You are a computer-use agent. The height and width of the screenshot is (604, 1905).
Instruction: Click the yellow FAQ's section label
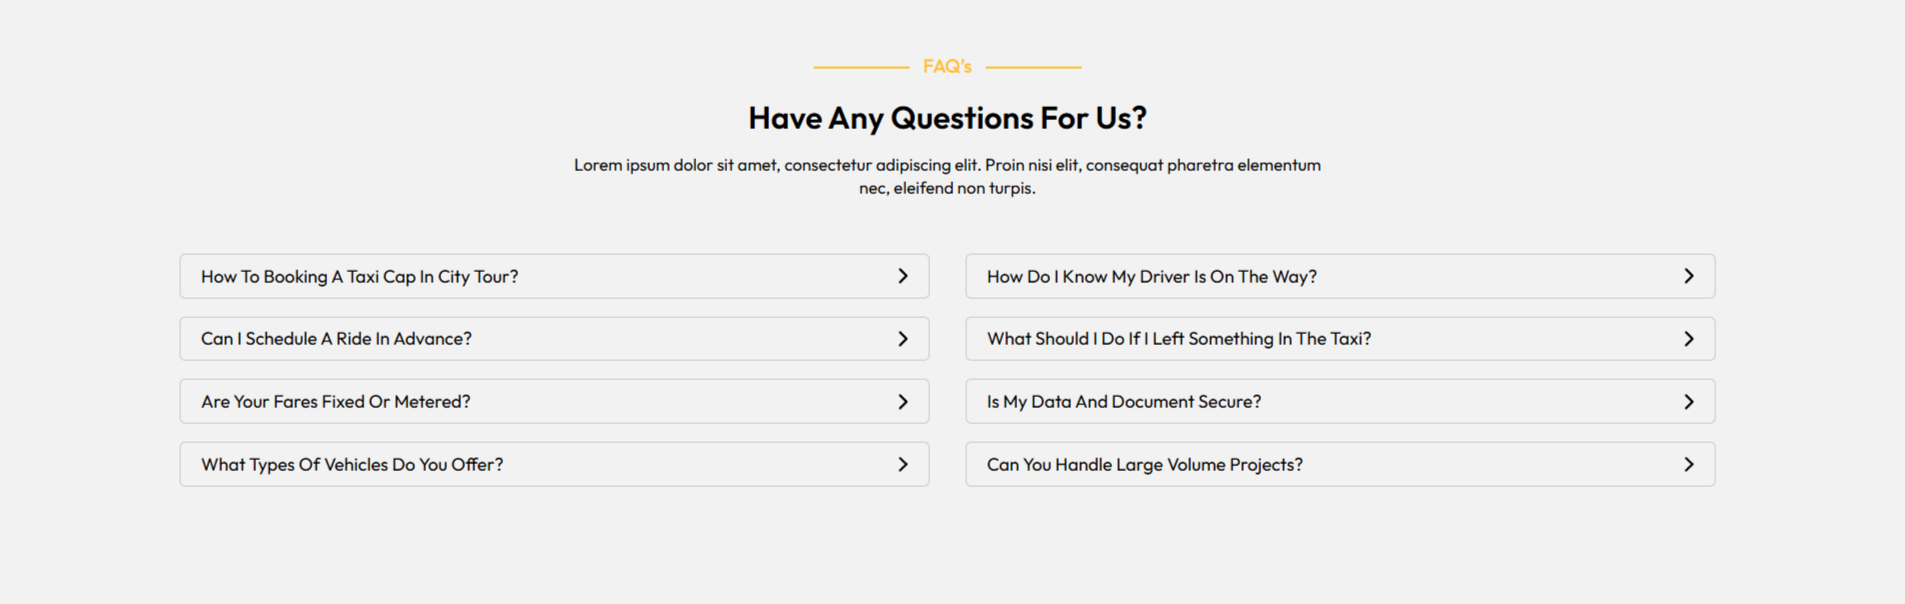point(947,67)
